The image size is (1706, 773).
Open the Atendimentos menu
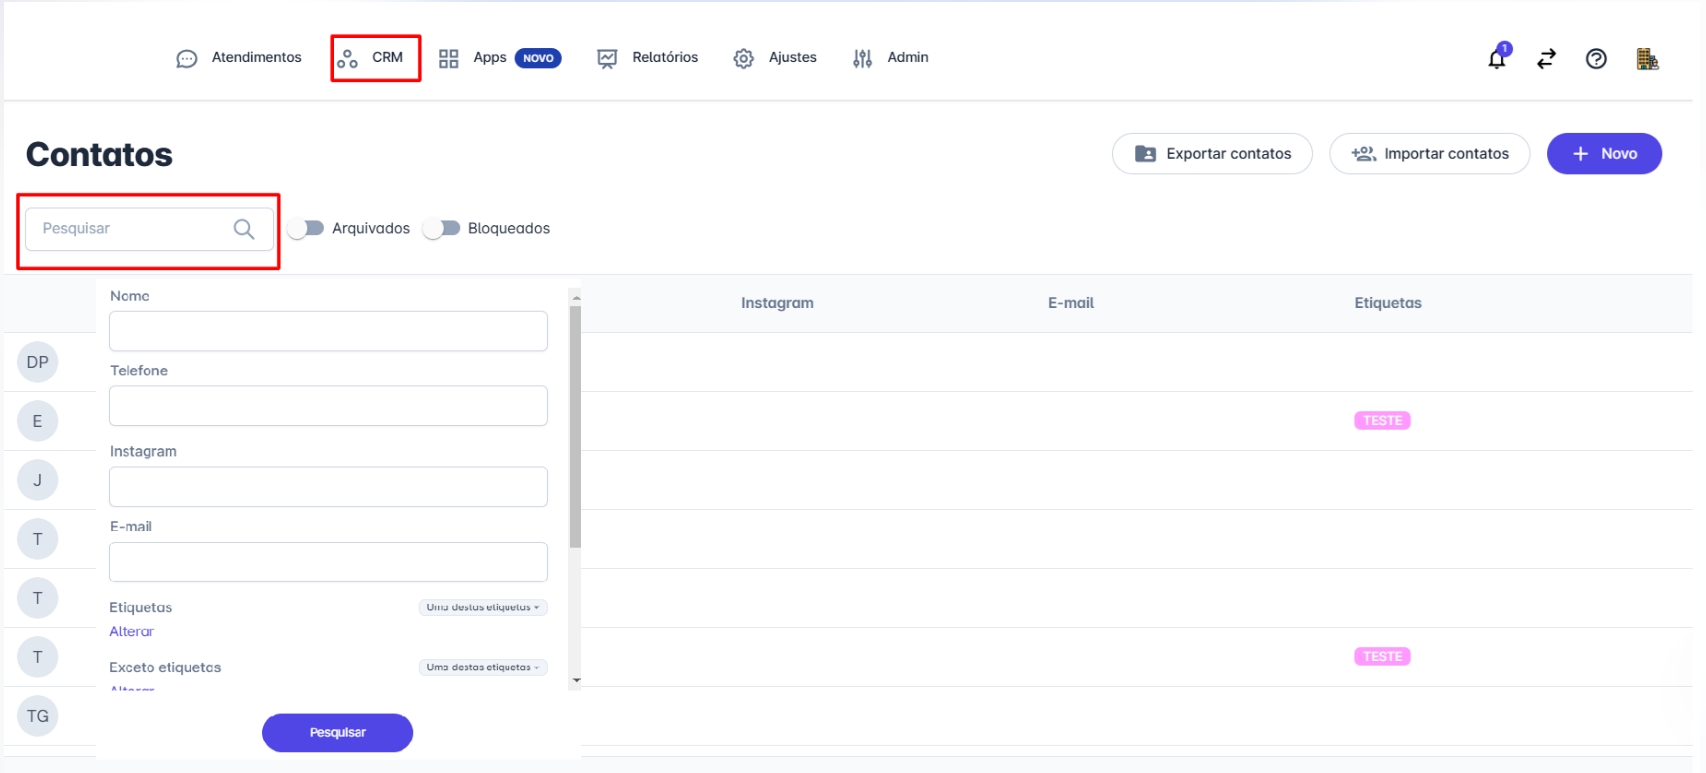pos(239,58)
